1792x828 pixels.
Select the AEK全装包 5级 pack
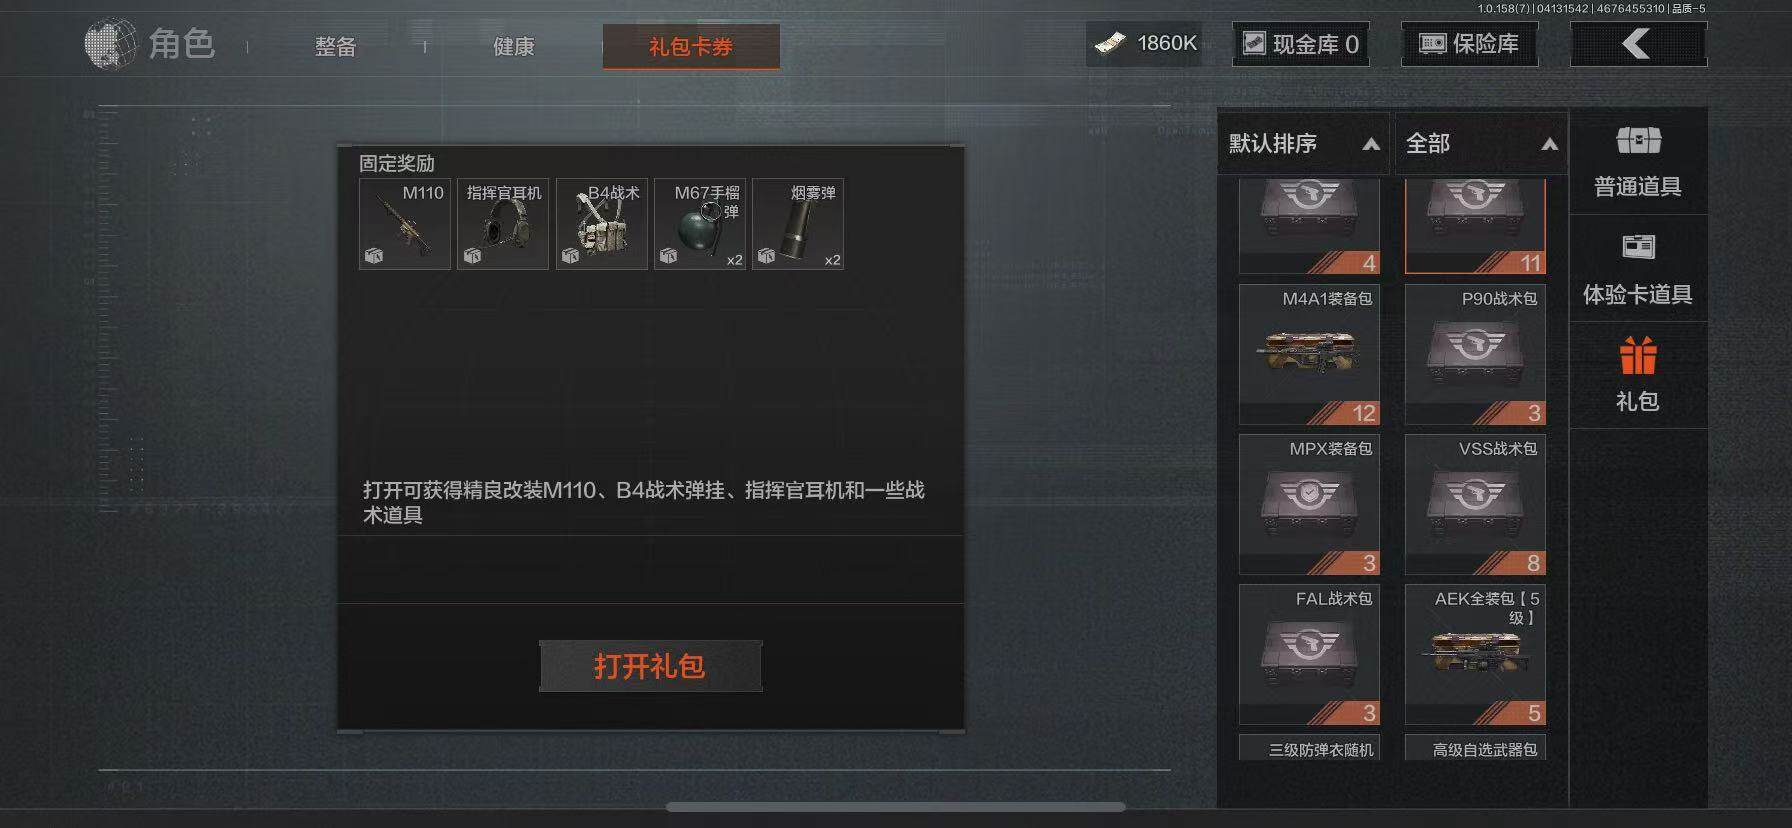(x=1475, y=655)
